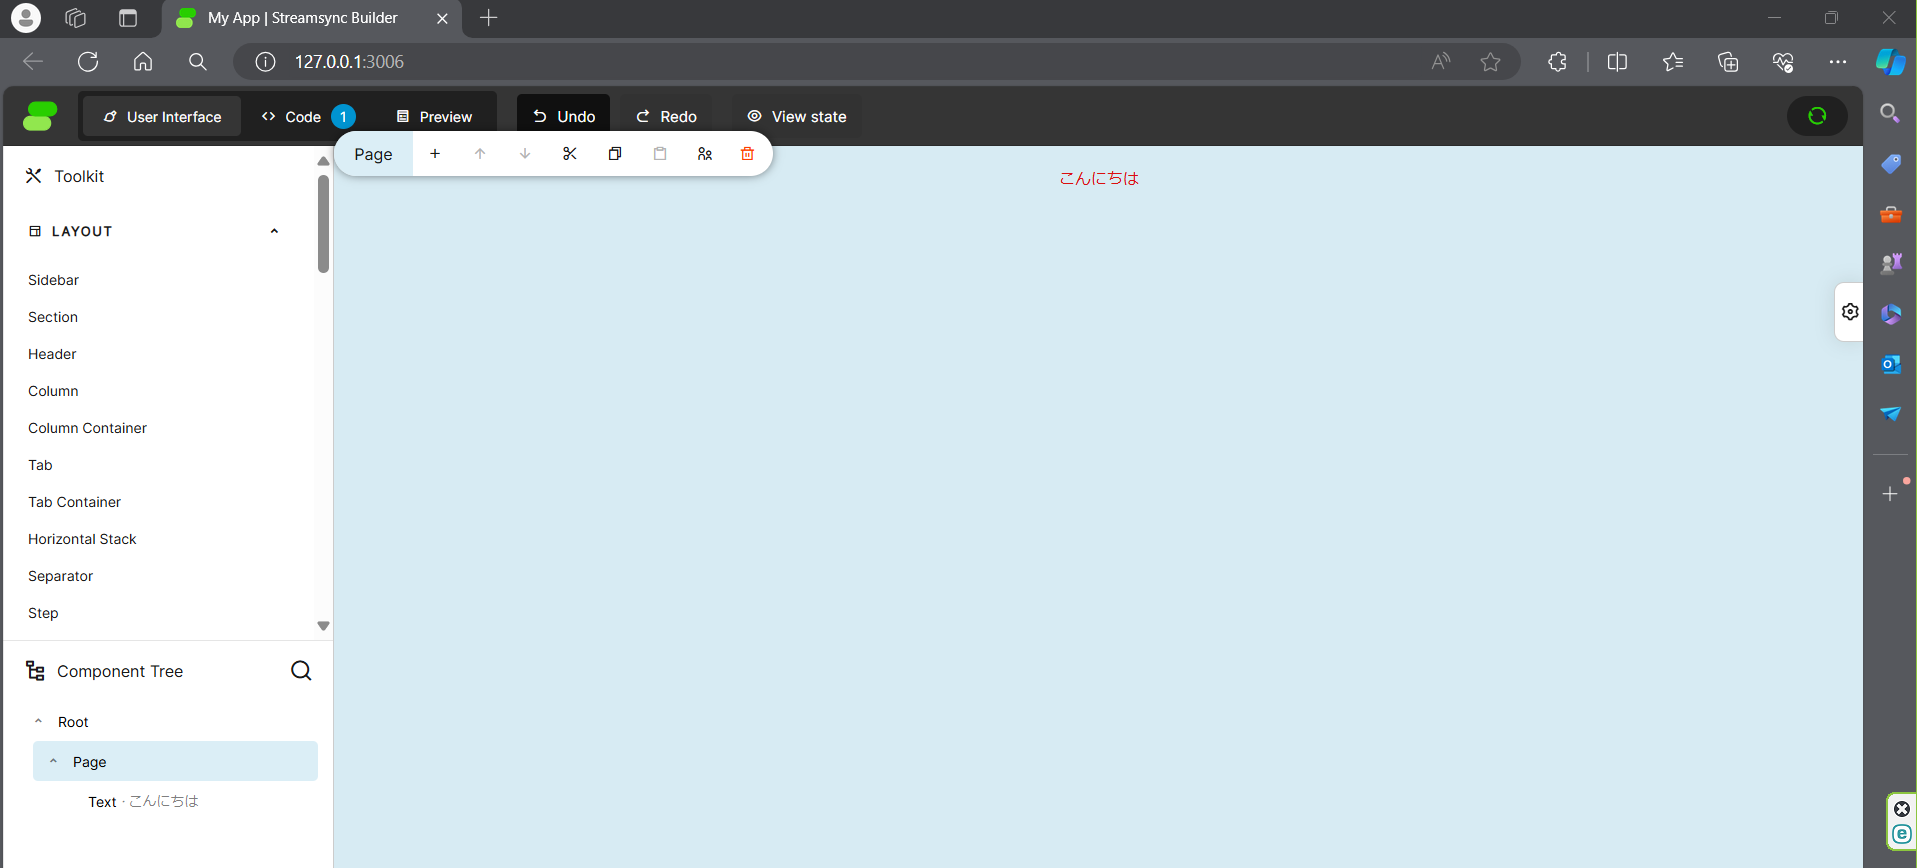Copy the selected Page component
This screenshot has width=1917, height=868.
(x=615, y=154)
